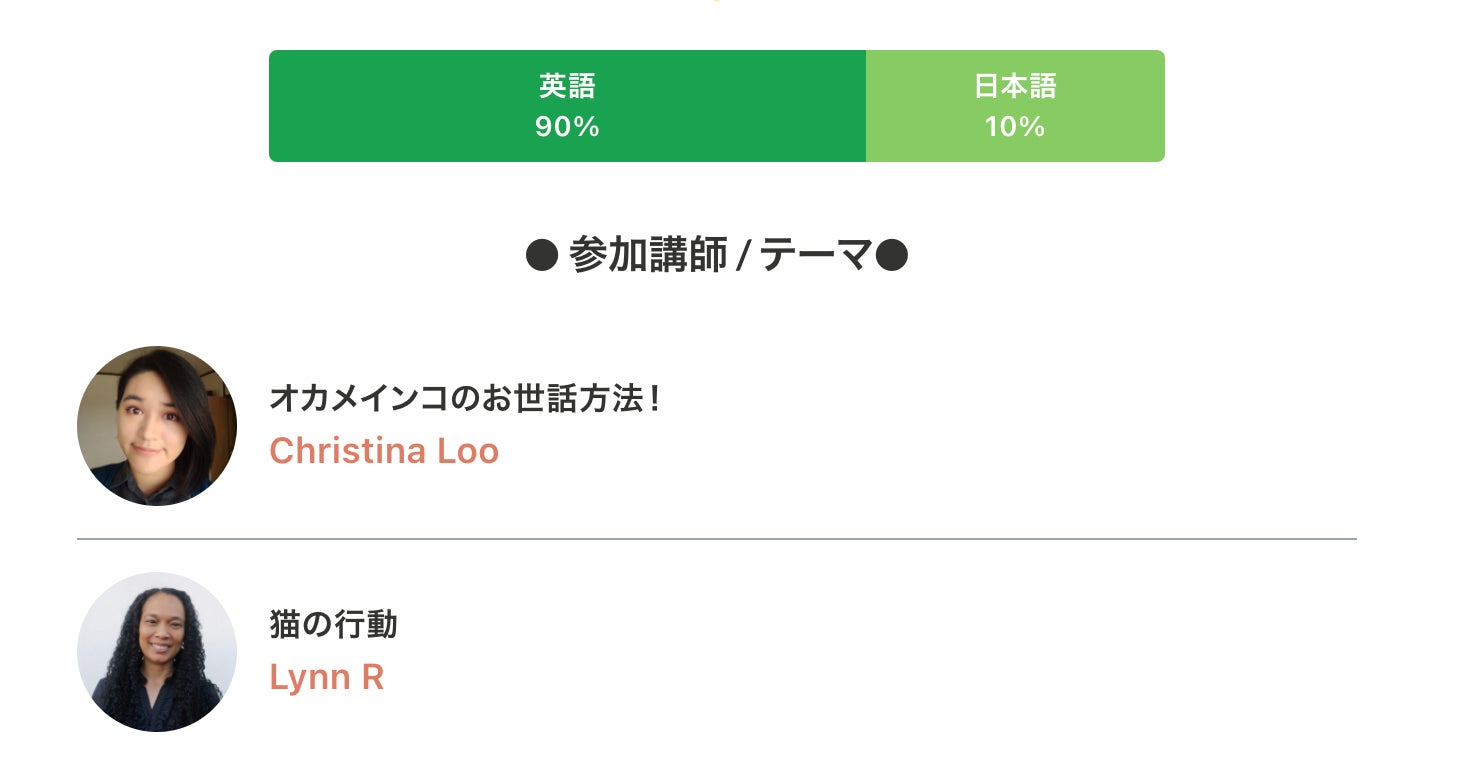The width and height of the screenshot is (1462, 764).
Task: Click the 英語 label text
Action: click(567, 86)
